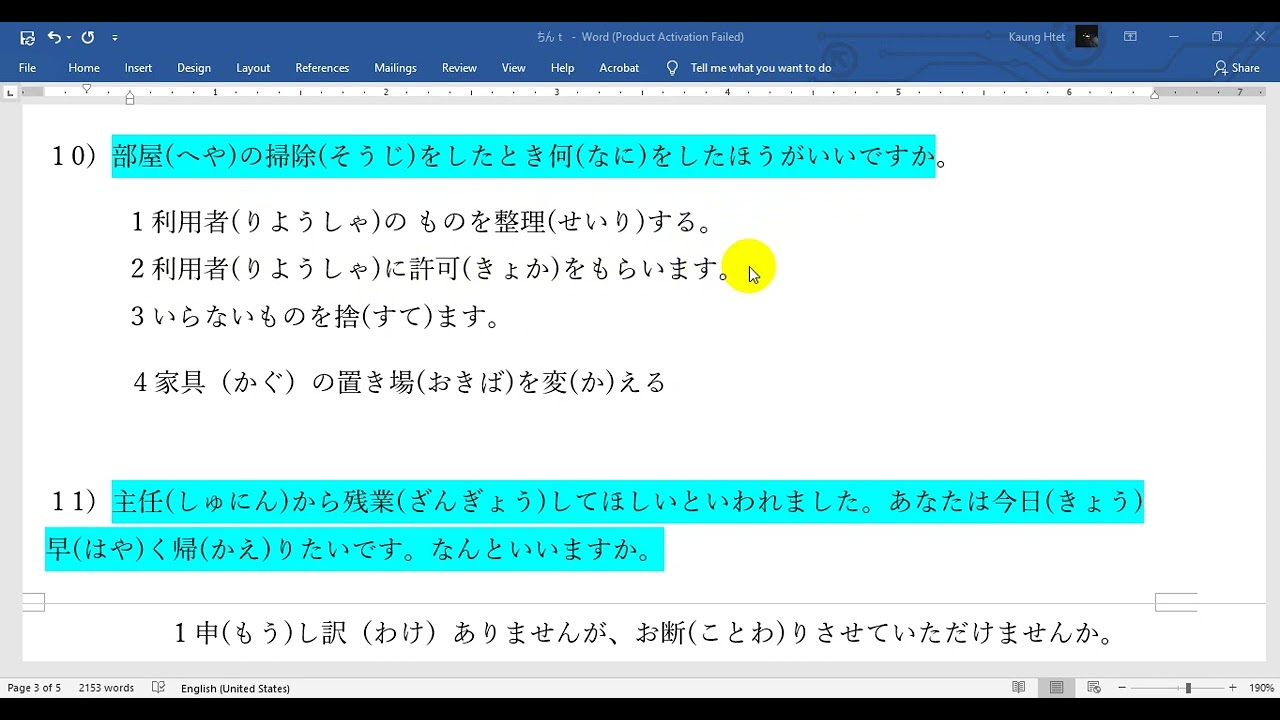The height and width of the screenshot is (720, 1280).
Task: Click the proofing check icon in status bar
Action: coord(158,688)
